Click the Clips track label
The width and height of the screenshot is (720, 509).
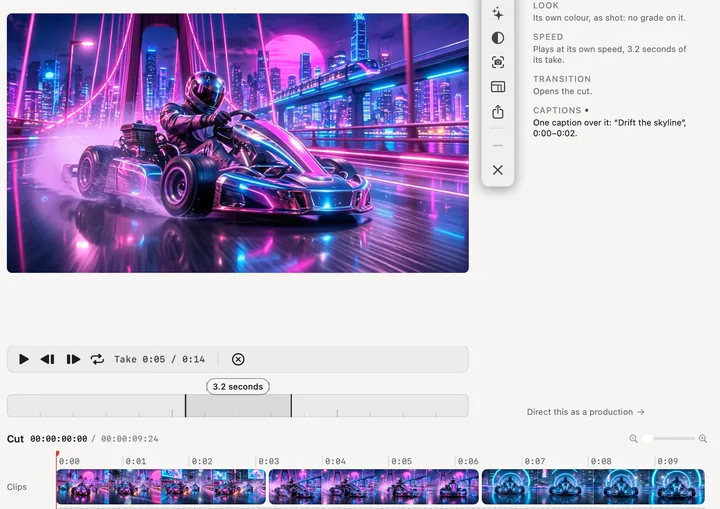coord(17,487)
